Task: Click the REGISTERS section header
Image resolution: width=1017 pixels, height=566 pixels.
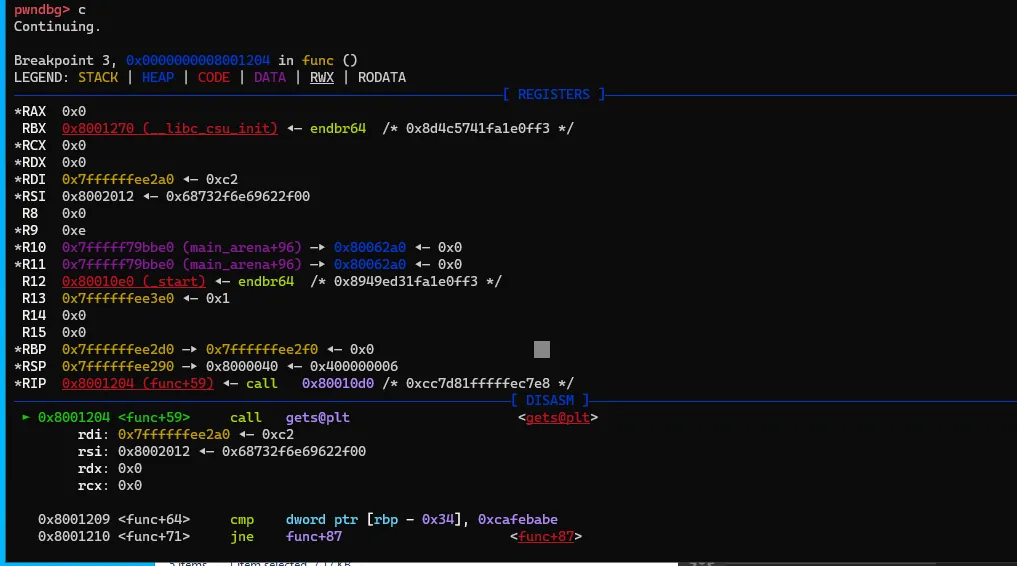Action: (x=553, y=94)
